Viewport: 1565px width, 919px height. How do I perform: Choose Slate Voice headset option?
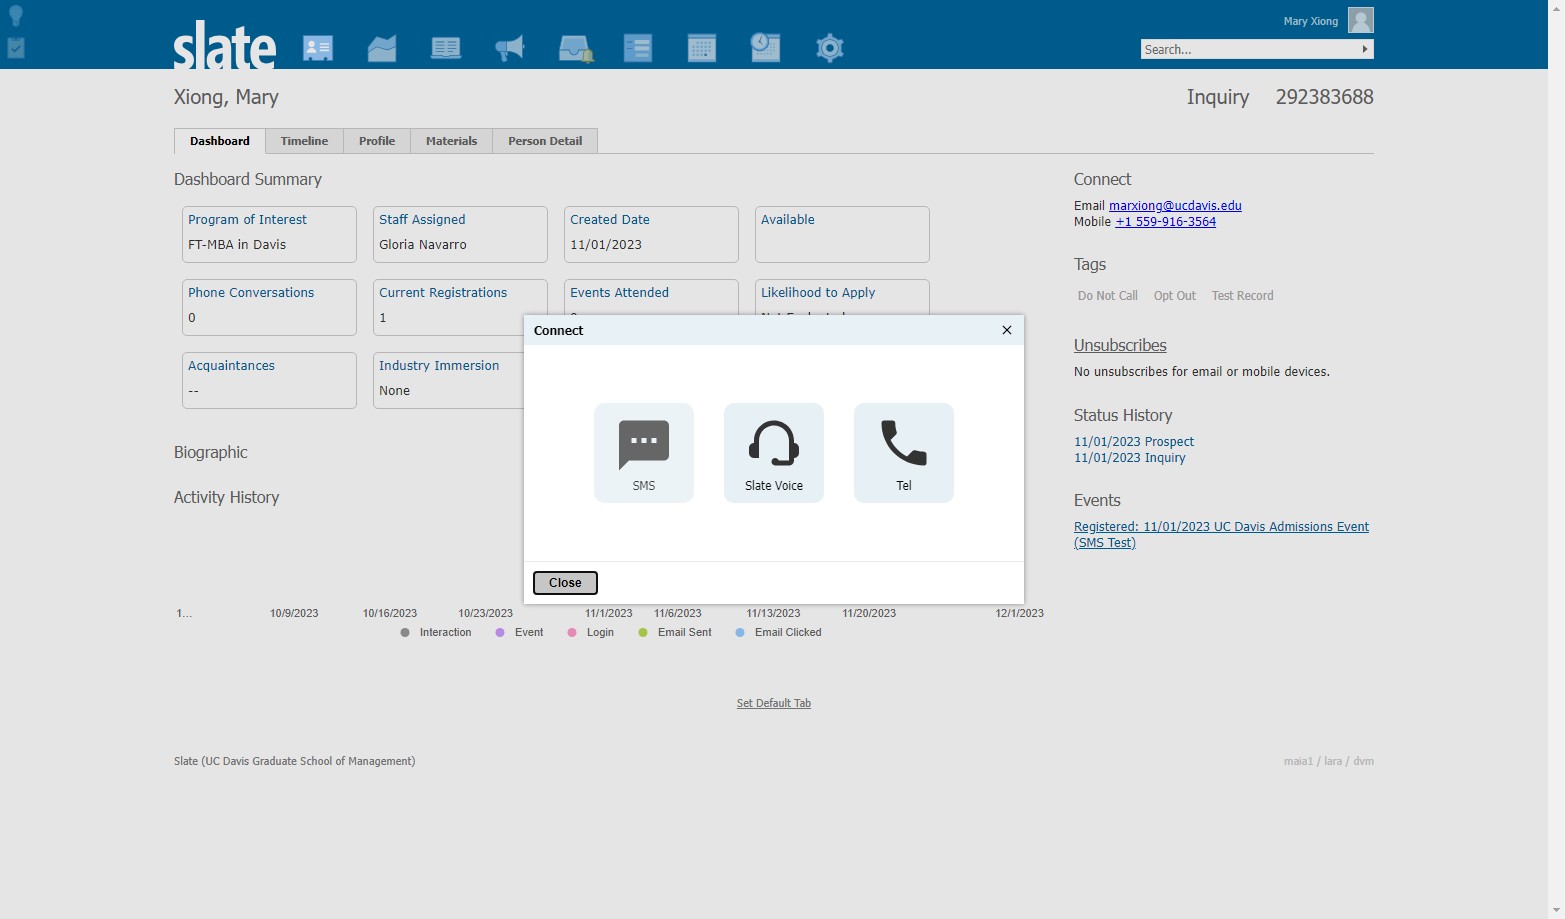774,453
